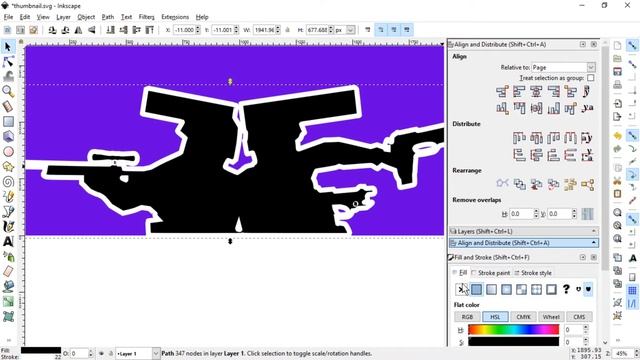Viewport: 640px width, 360px height.
Task: Select the Spiral tool
Action: [x=8, y=182]
